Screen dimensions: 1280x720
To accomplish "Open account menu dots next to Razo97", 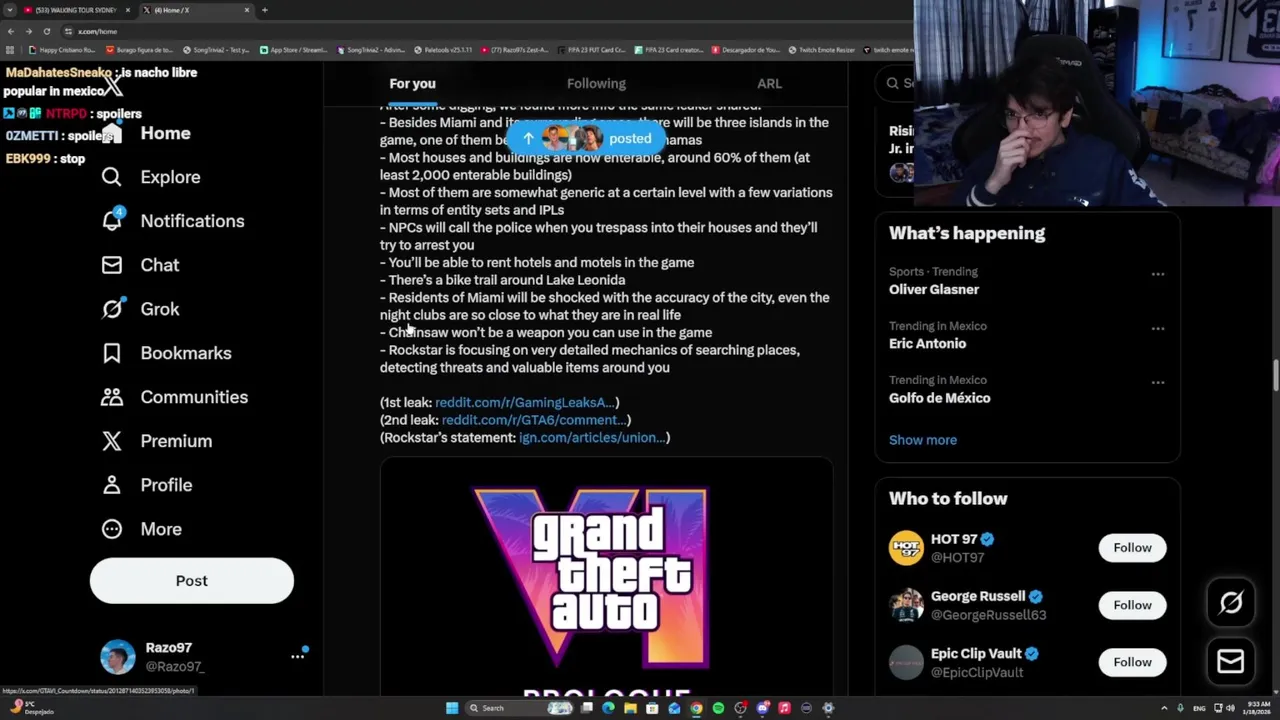I will tap(297, 656).
